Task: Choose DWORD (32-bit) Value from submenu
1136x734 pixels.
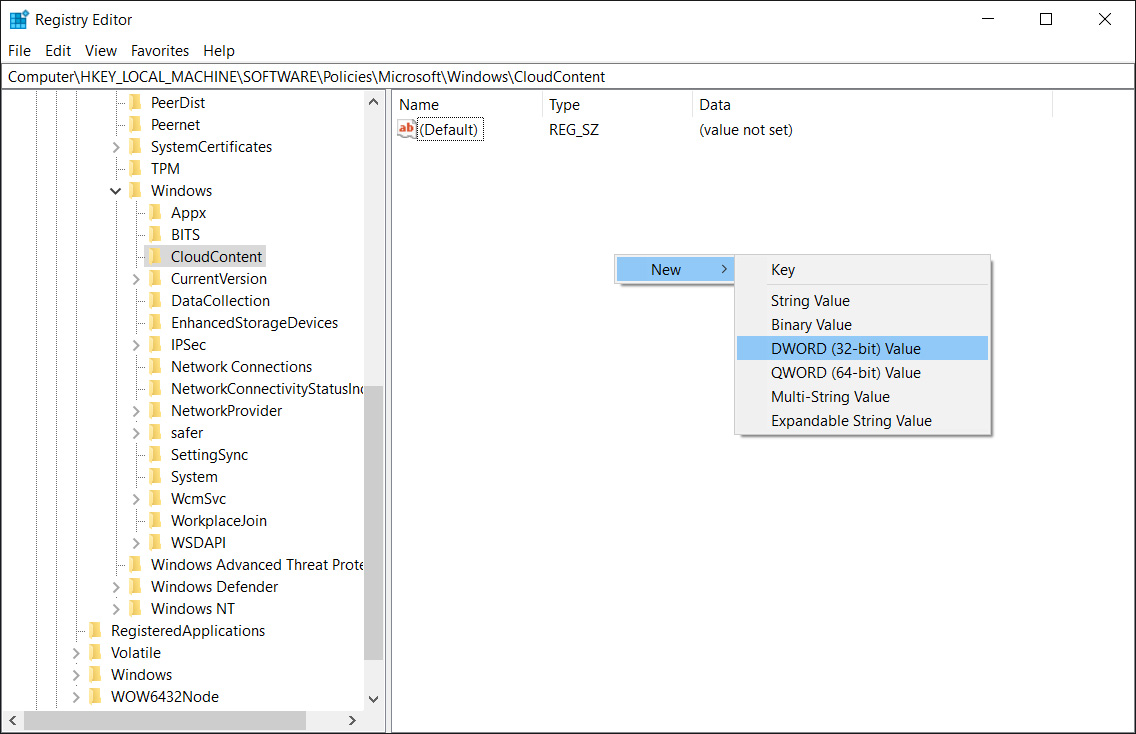Action: (862, 349)
